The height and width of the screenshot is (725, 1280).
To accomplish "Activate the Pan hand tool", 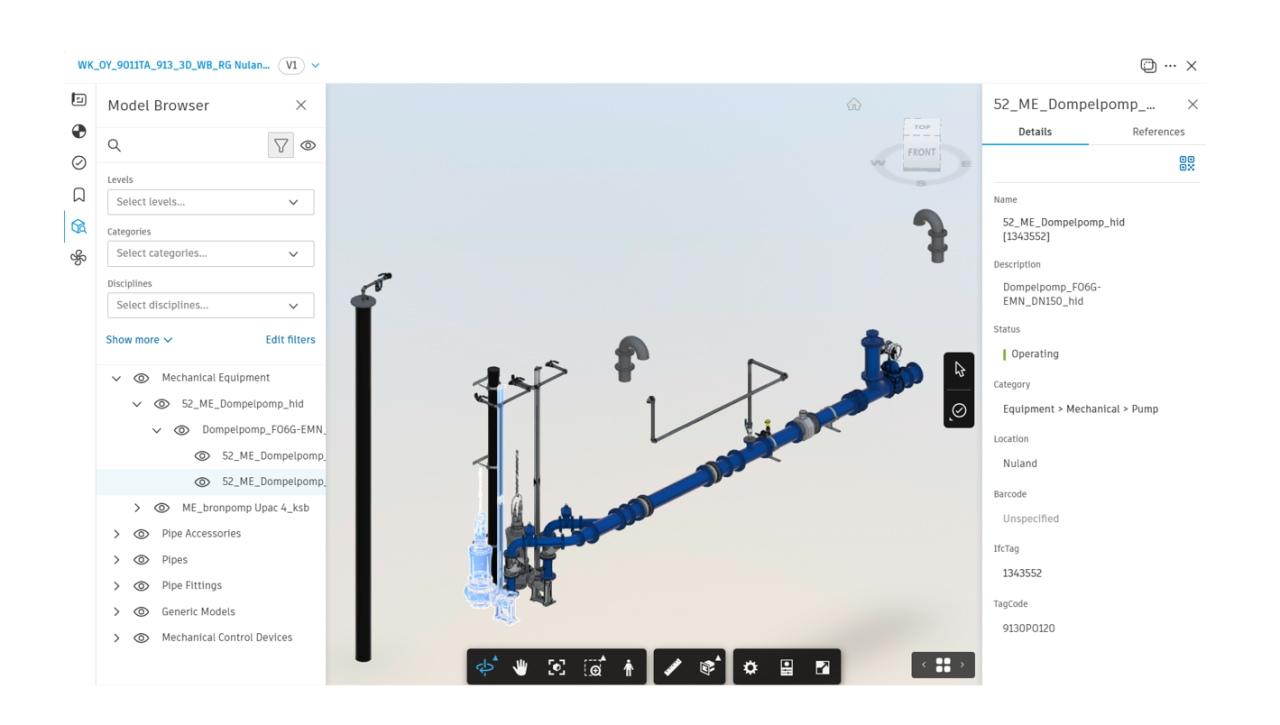I will click(x=520, y=667).
